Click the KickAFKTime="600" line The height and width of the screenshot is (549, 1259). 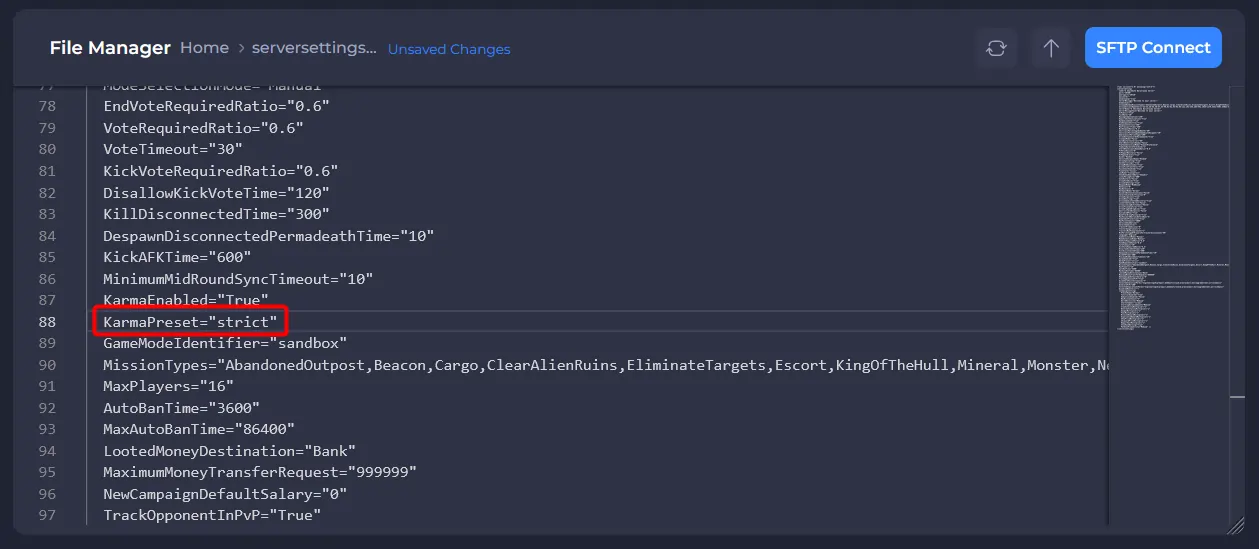177,257
